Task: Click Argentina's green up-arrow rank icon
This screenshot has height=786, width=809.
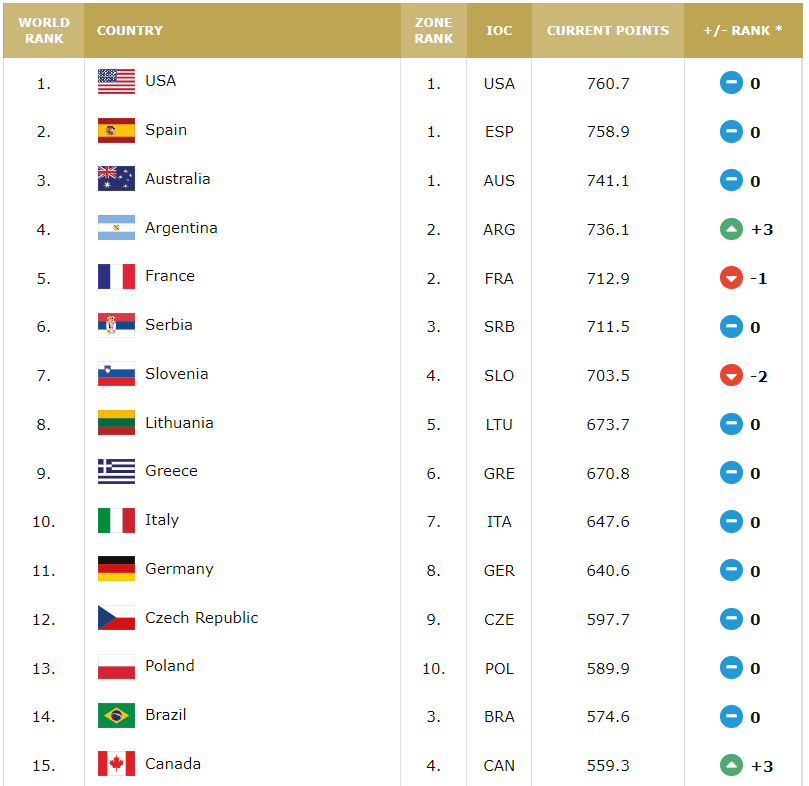Action: (x=731, y=229)
